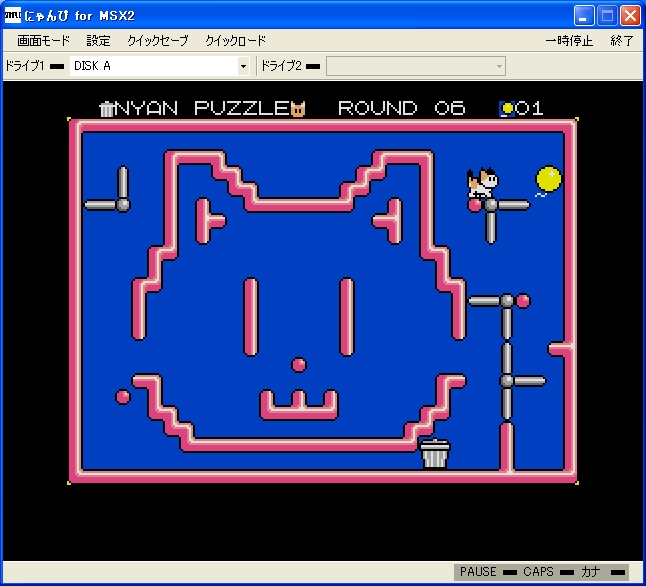Click the application icon in title bar
The image size is (646, 586).
point(13,16)
